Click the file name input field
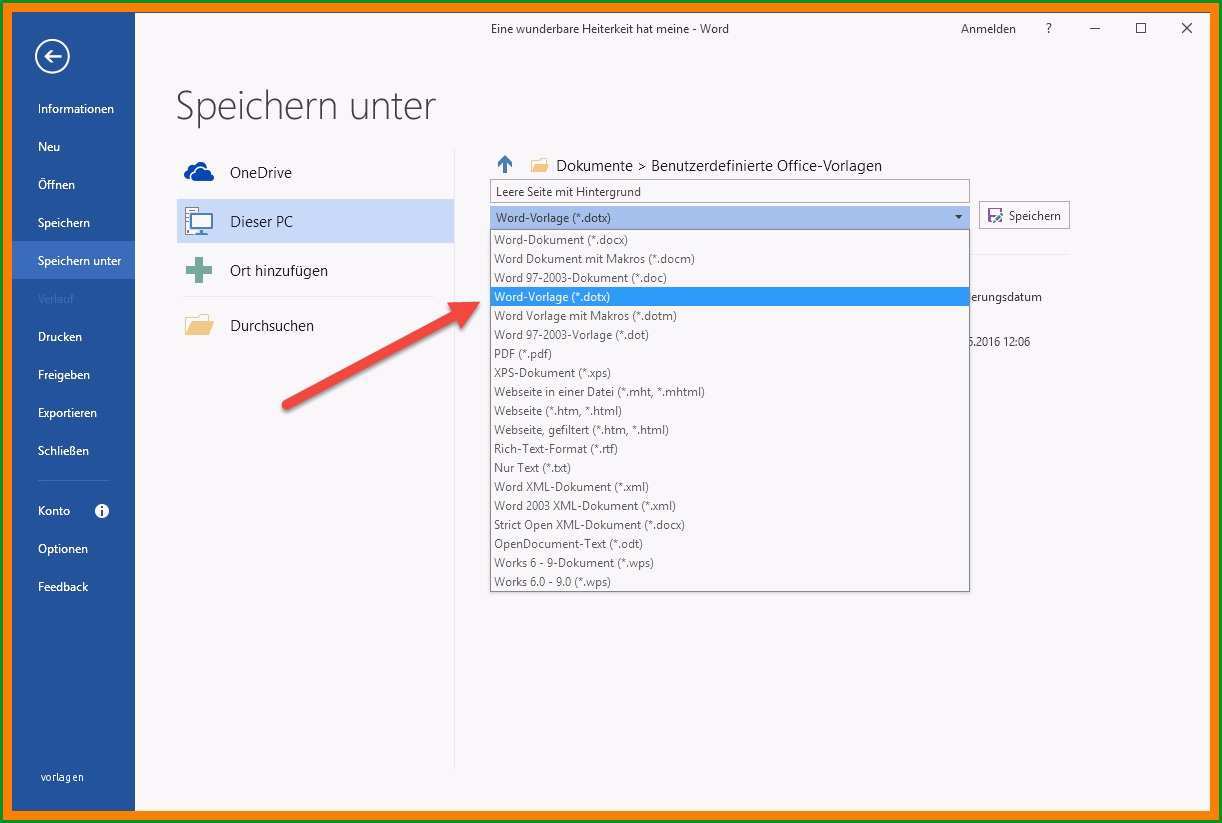The image size is (1222, 823). tap(730, 191)
